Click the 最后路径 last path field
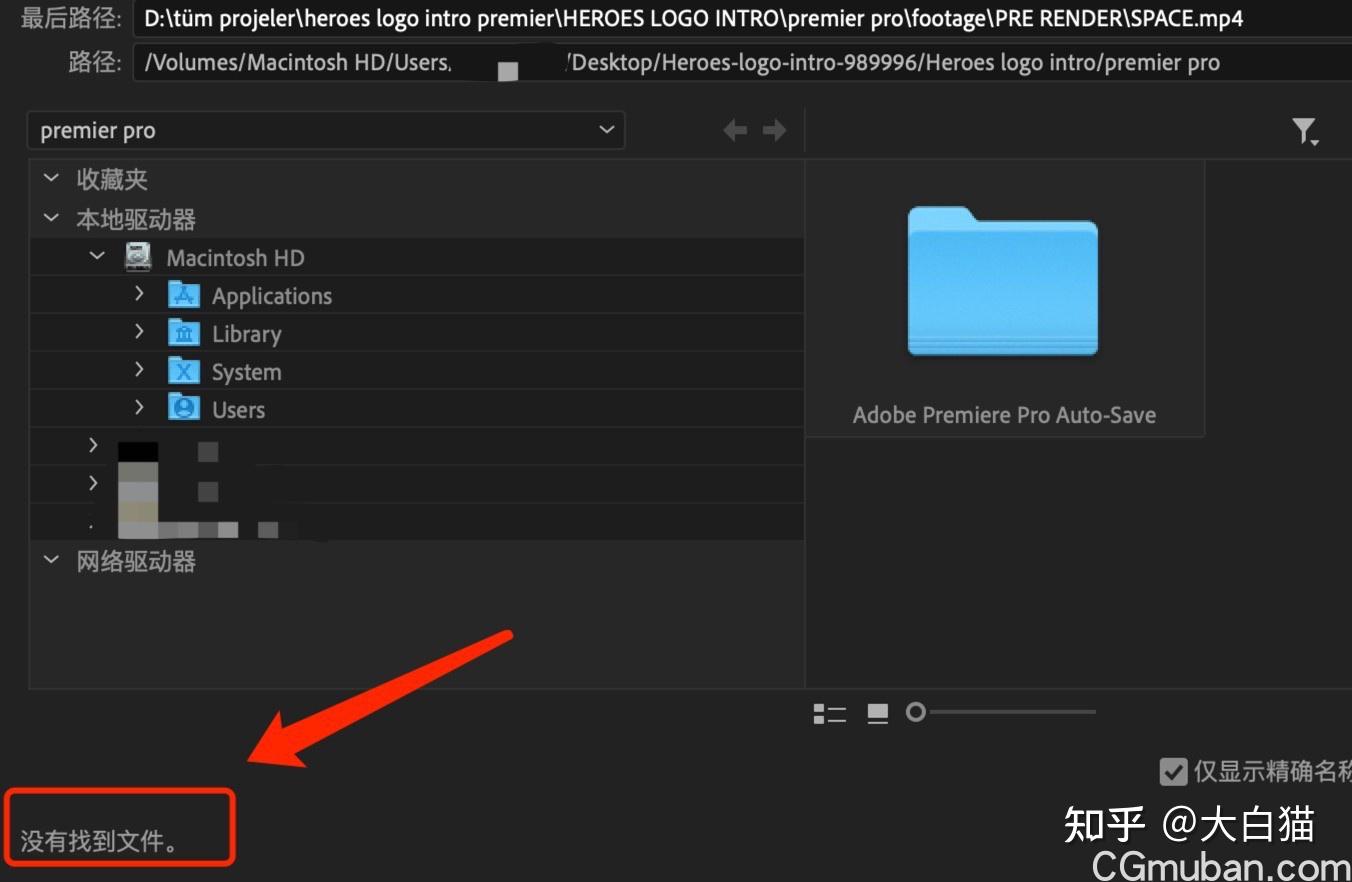This screenshot has width=1352, height=882. [742, 18]
